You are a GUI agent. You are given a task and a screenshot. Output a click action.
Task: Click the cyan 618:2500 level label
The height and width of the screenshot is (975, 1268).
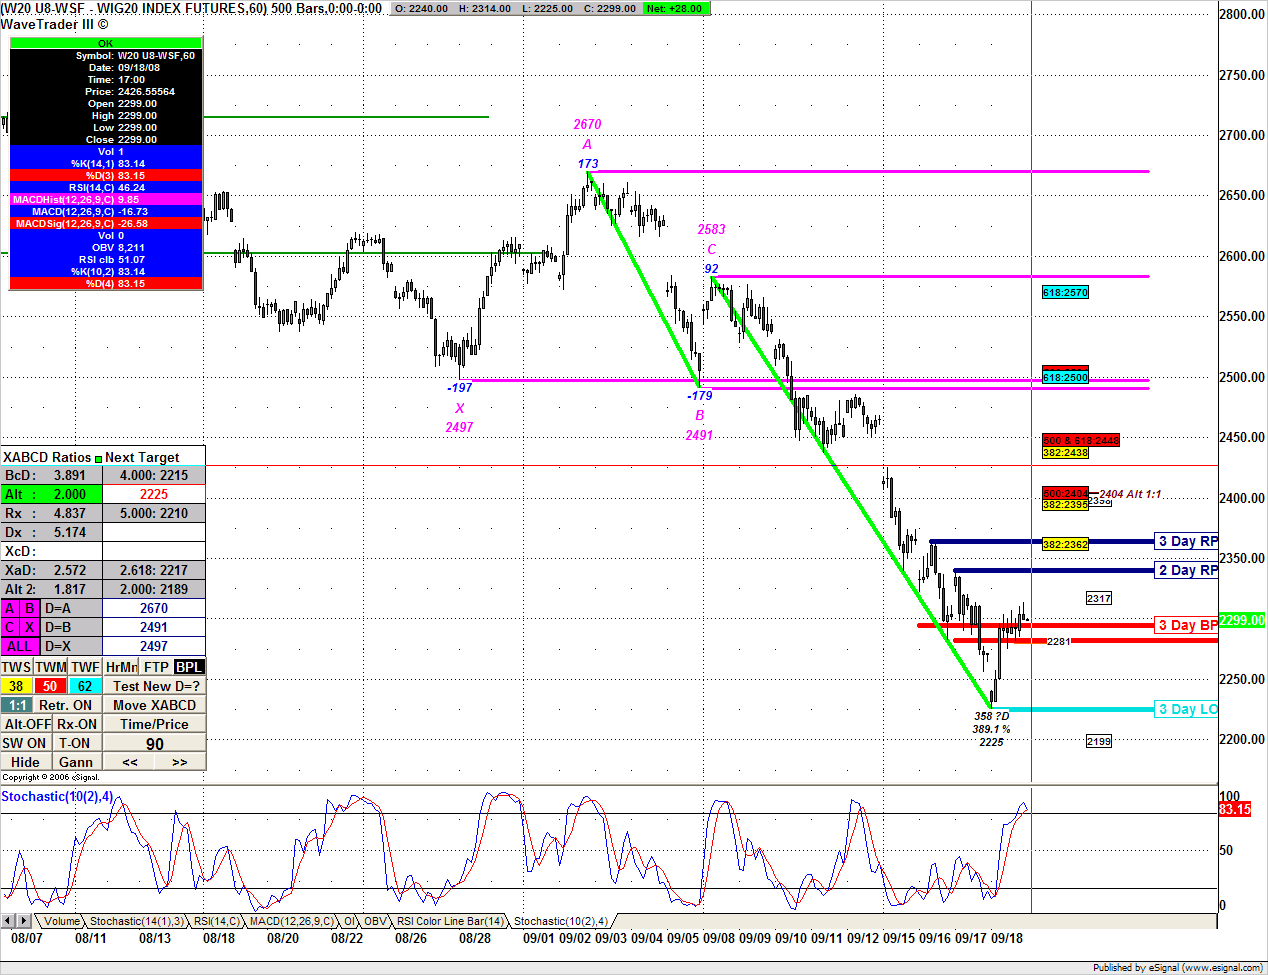pyautogui.click(x=1065, y=377)
